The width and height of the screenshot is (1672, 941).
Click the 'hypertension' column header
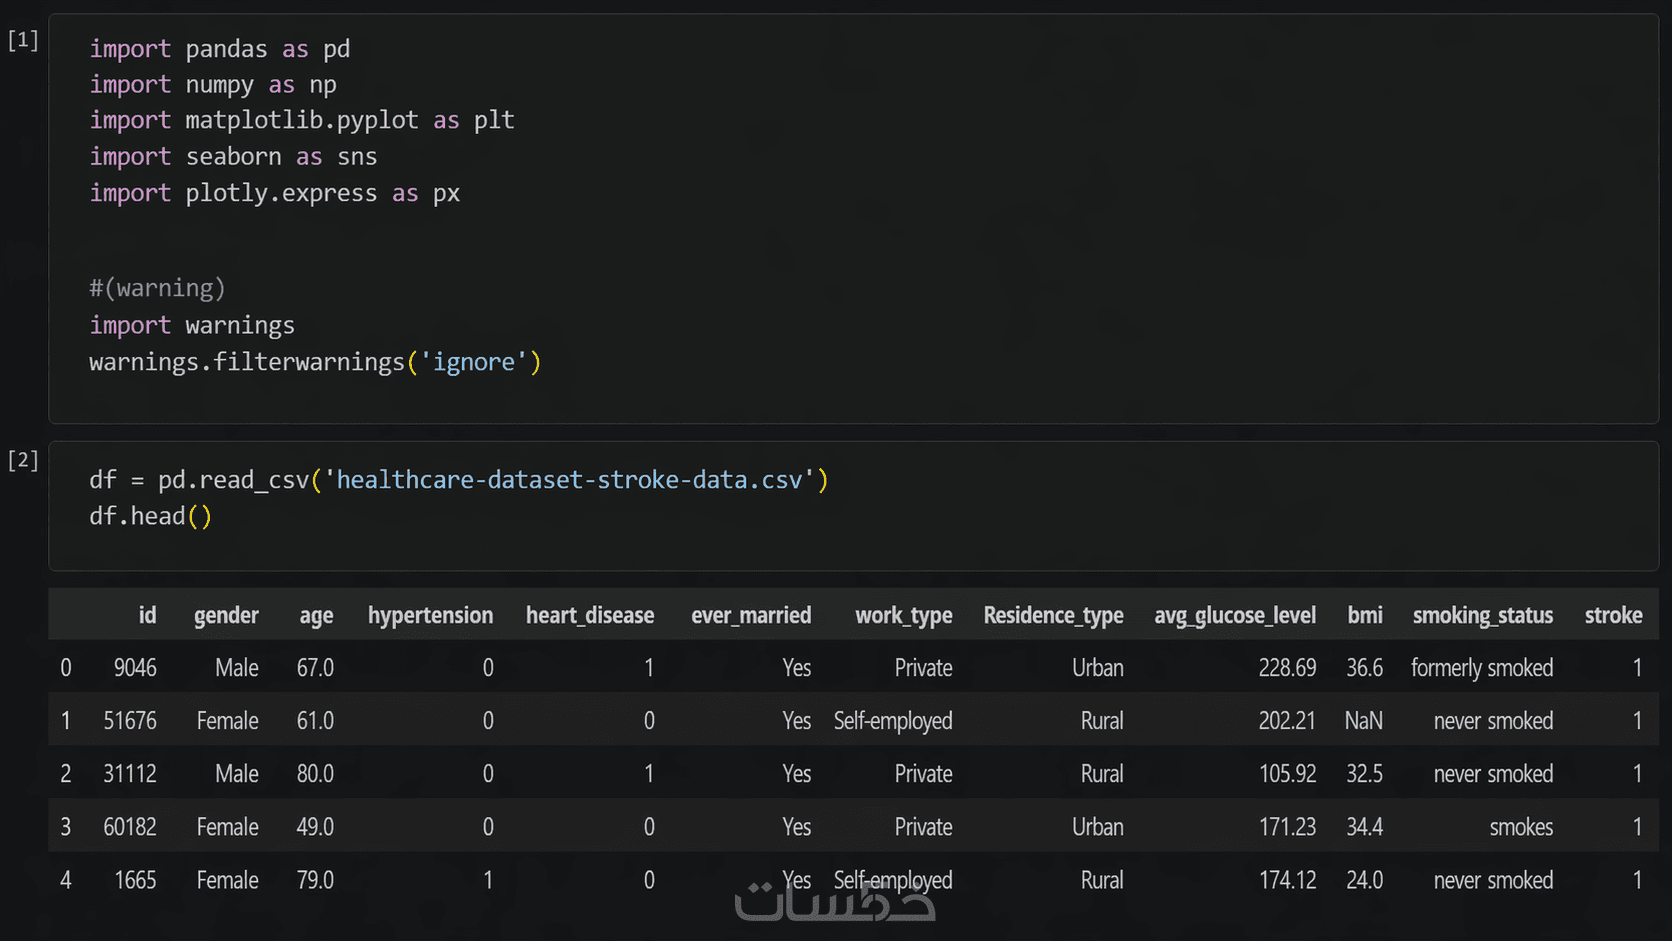(x=430, y=615)
